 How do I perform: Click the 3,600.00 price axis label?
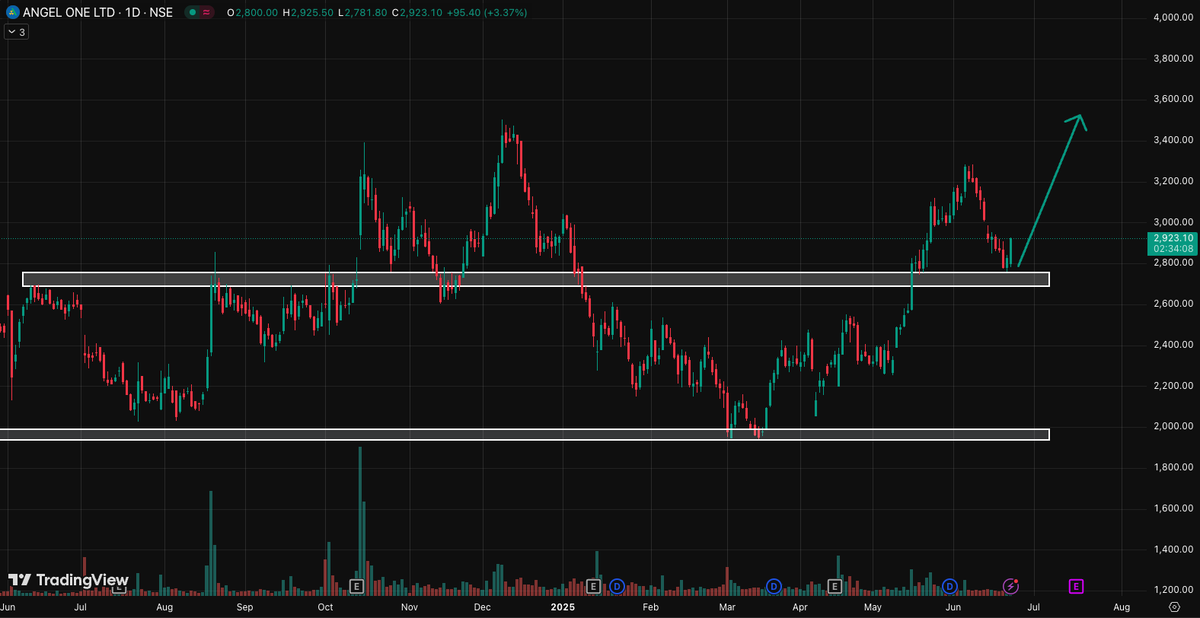pos(1171,99)
